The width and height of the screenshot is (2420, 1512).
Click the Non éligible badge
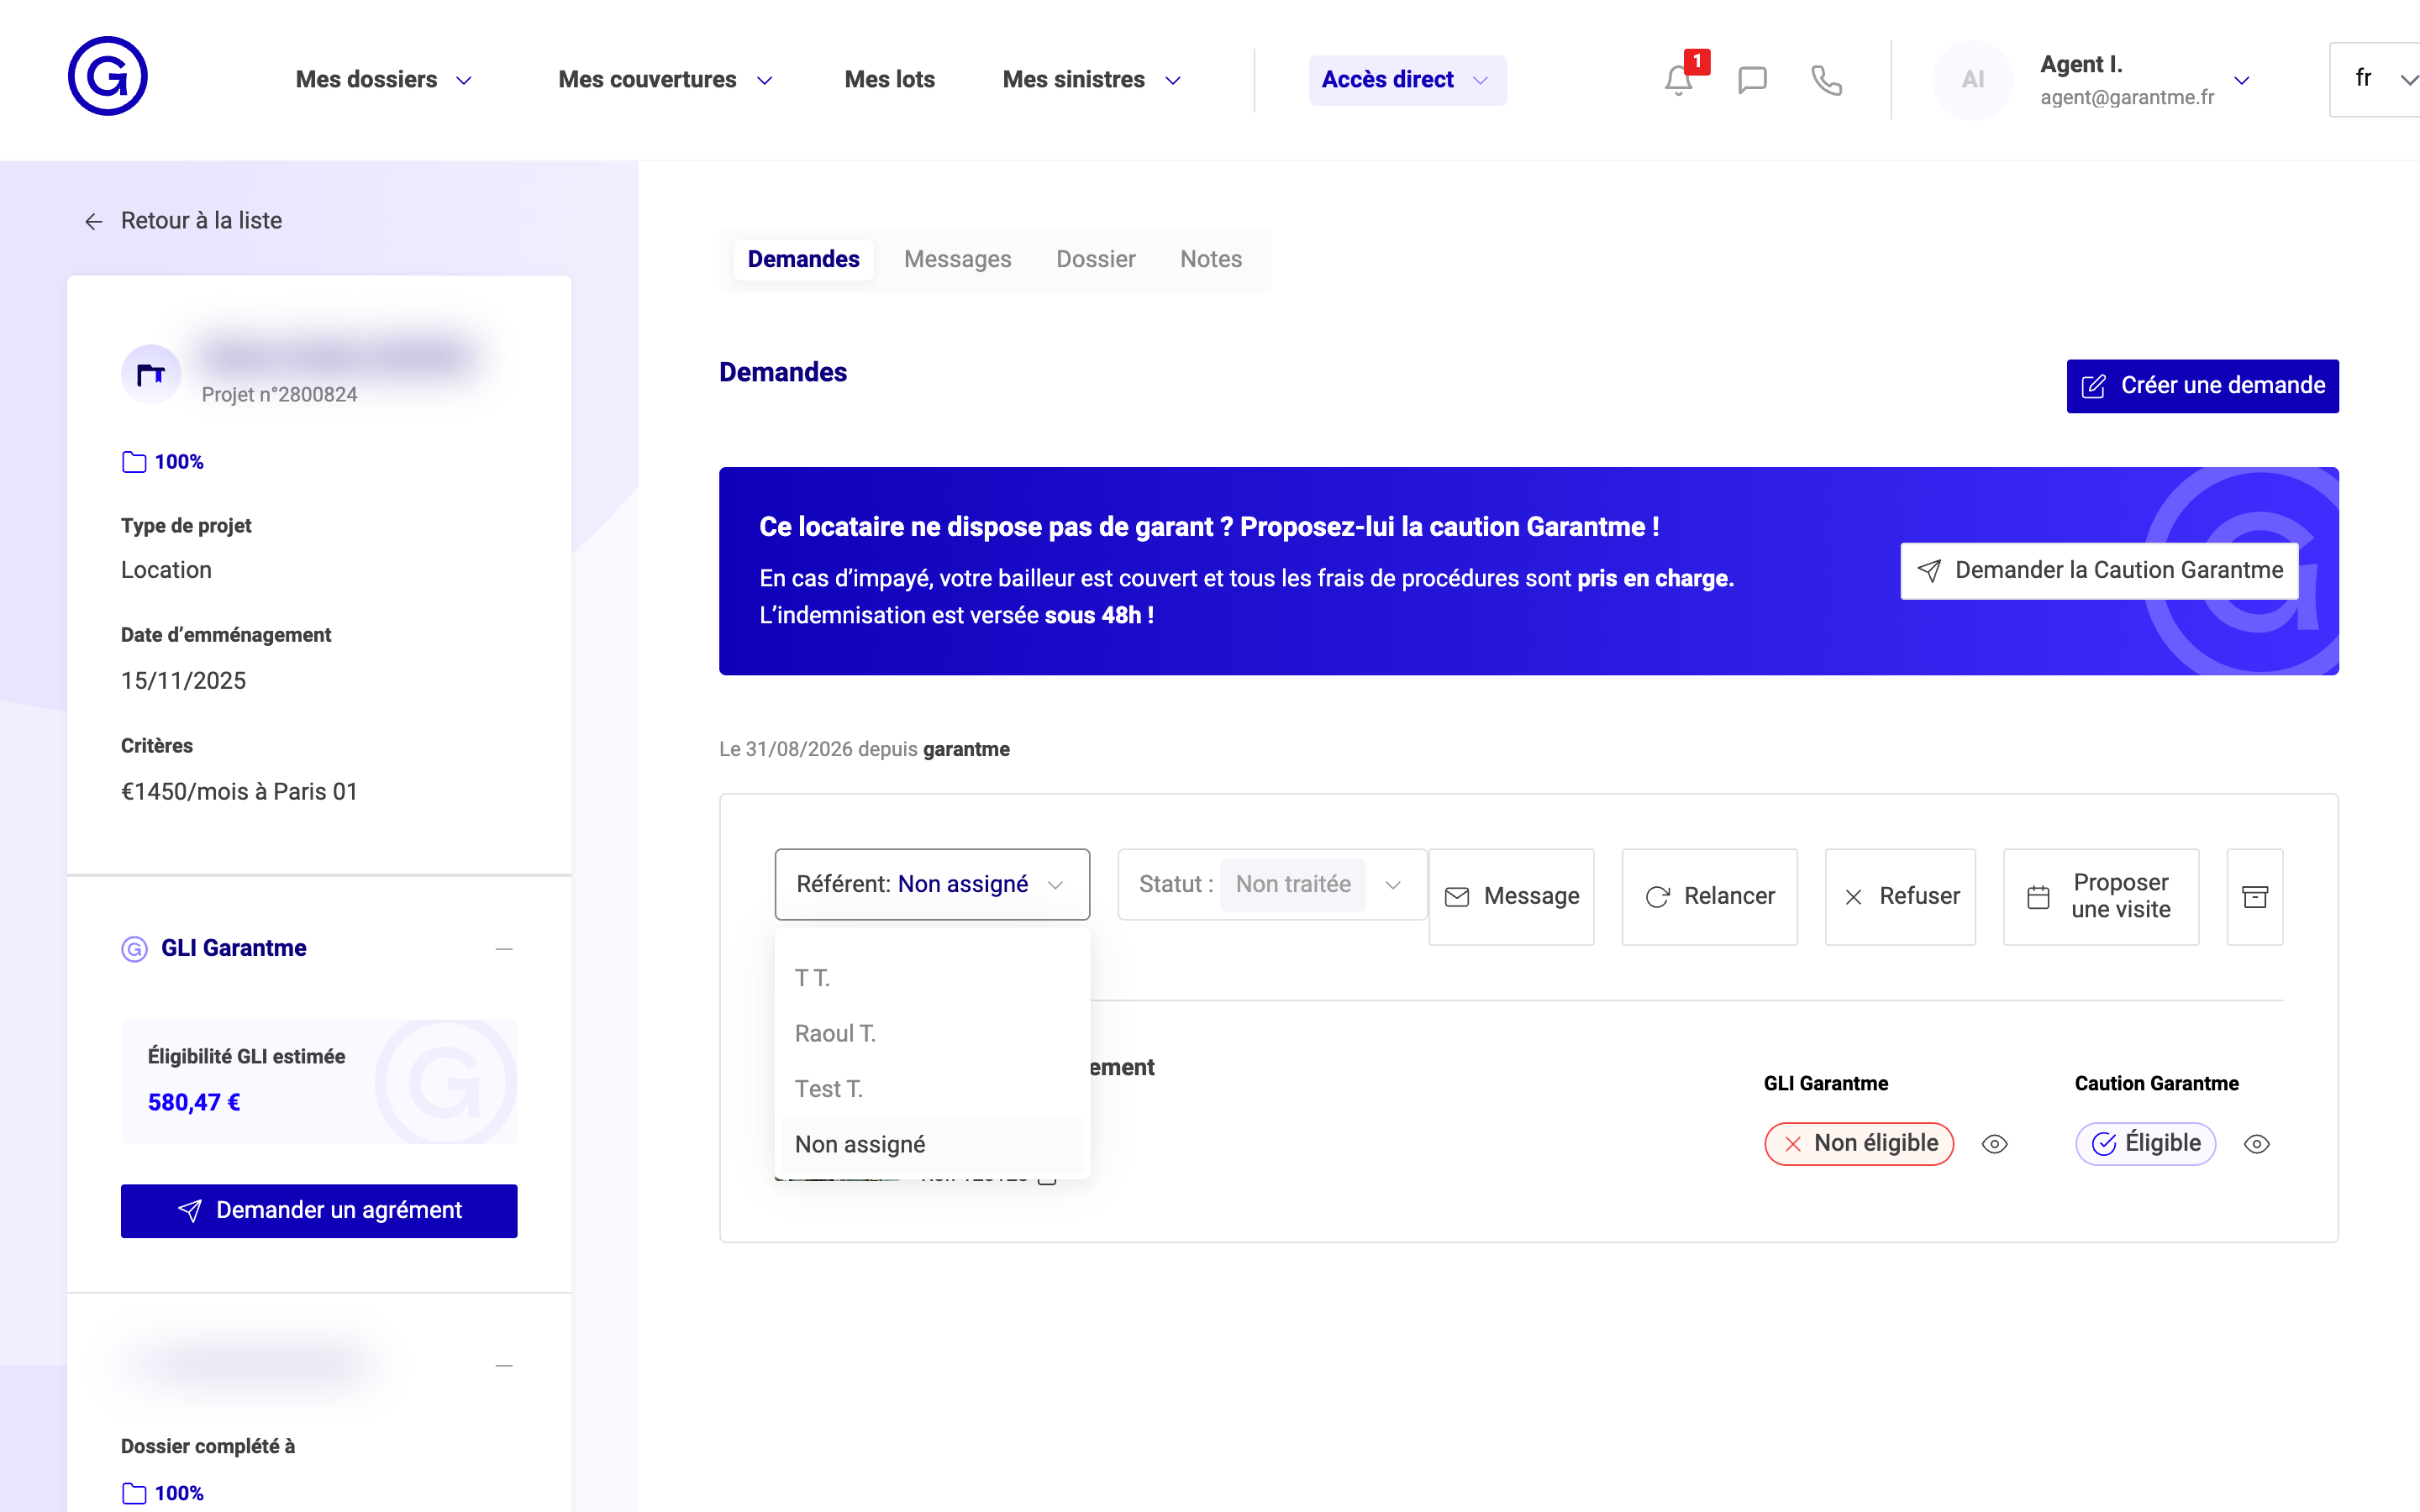click(1859, 1144)
